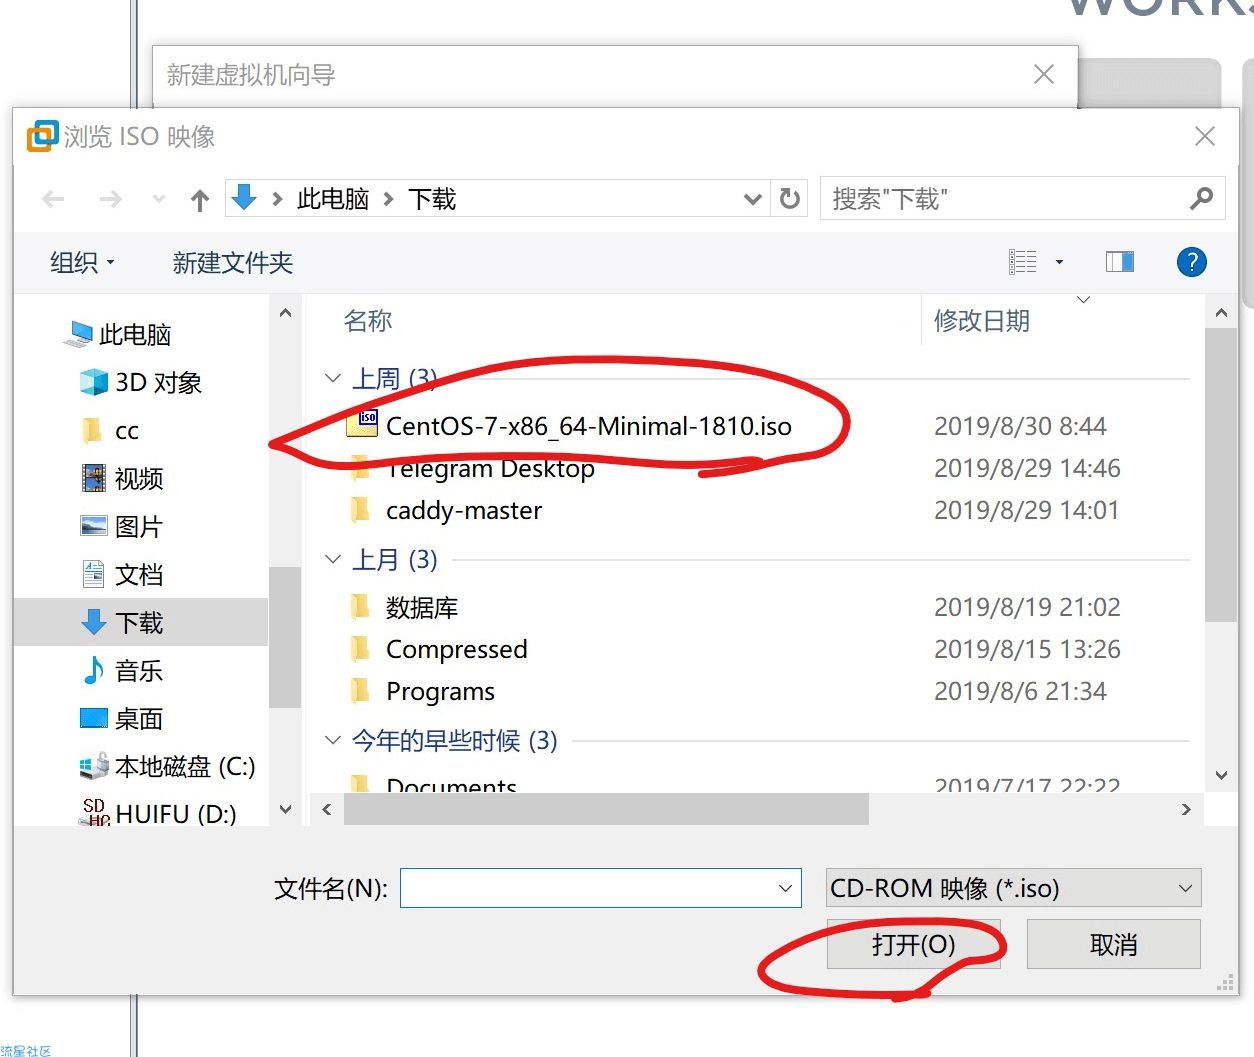The height and width of the screenshot is (1057, 1254).
Task: Click the horizontal scroll-right arrow
Action: click(1186, 809)
